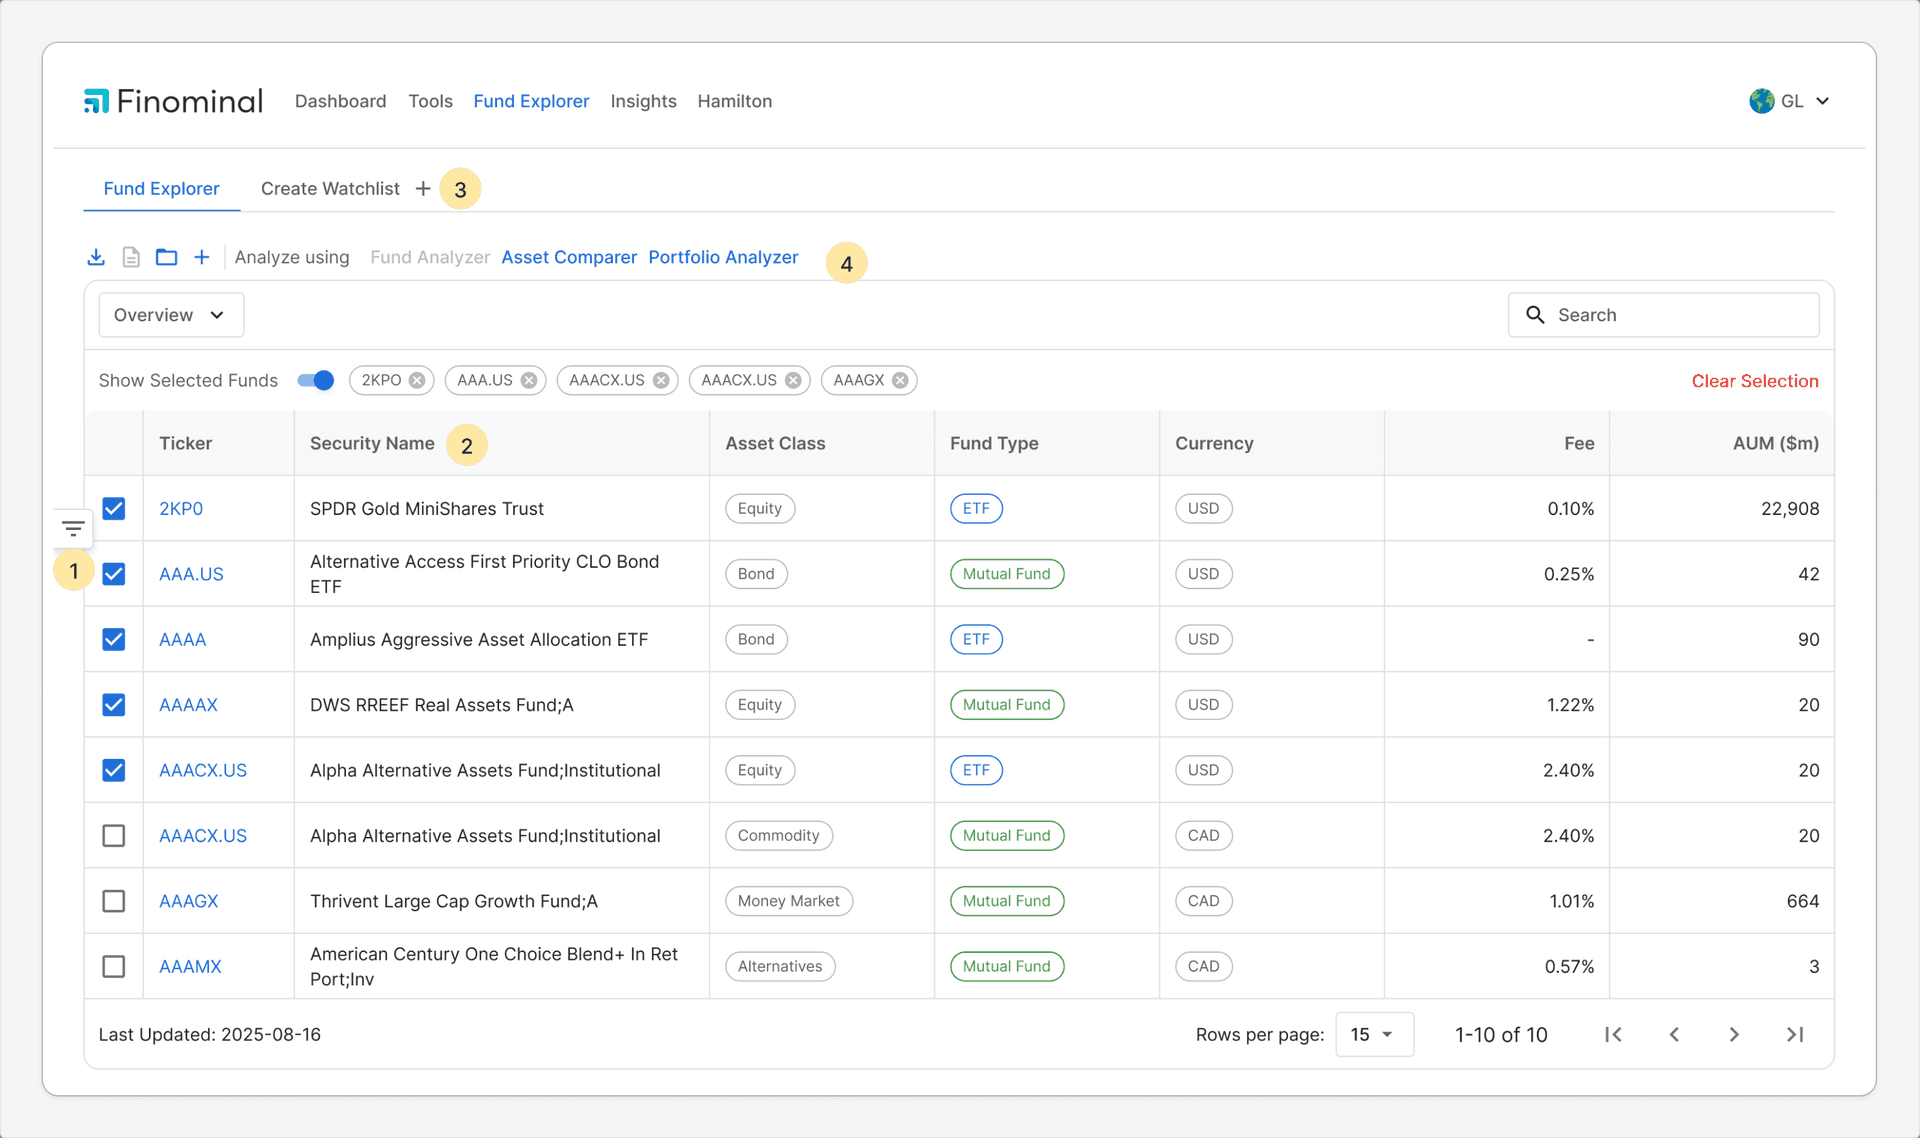Click the search magnifier icon

1535,315
